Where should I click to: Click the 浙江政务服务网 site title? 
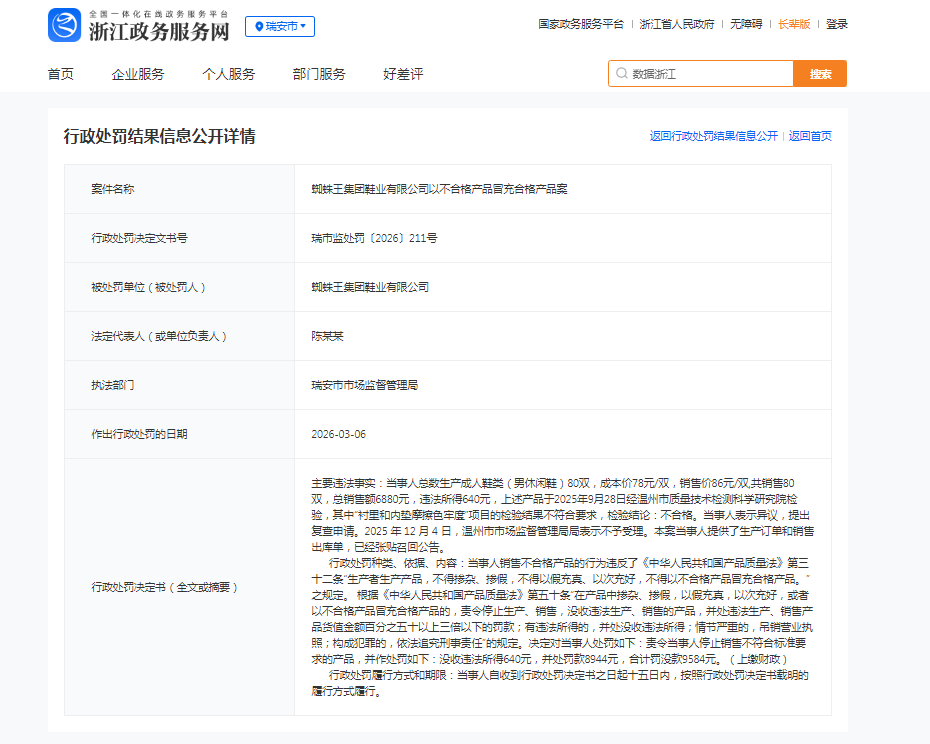(x=159, y=31)
